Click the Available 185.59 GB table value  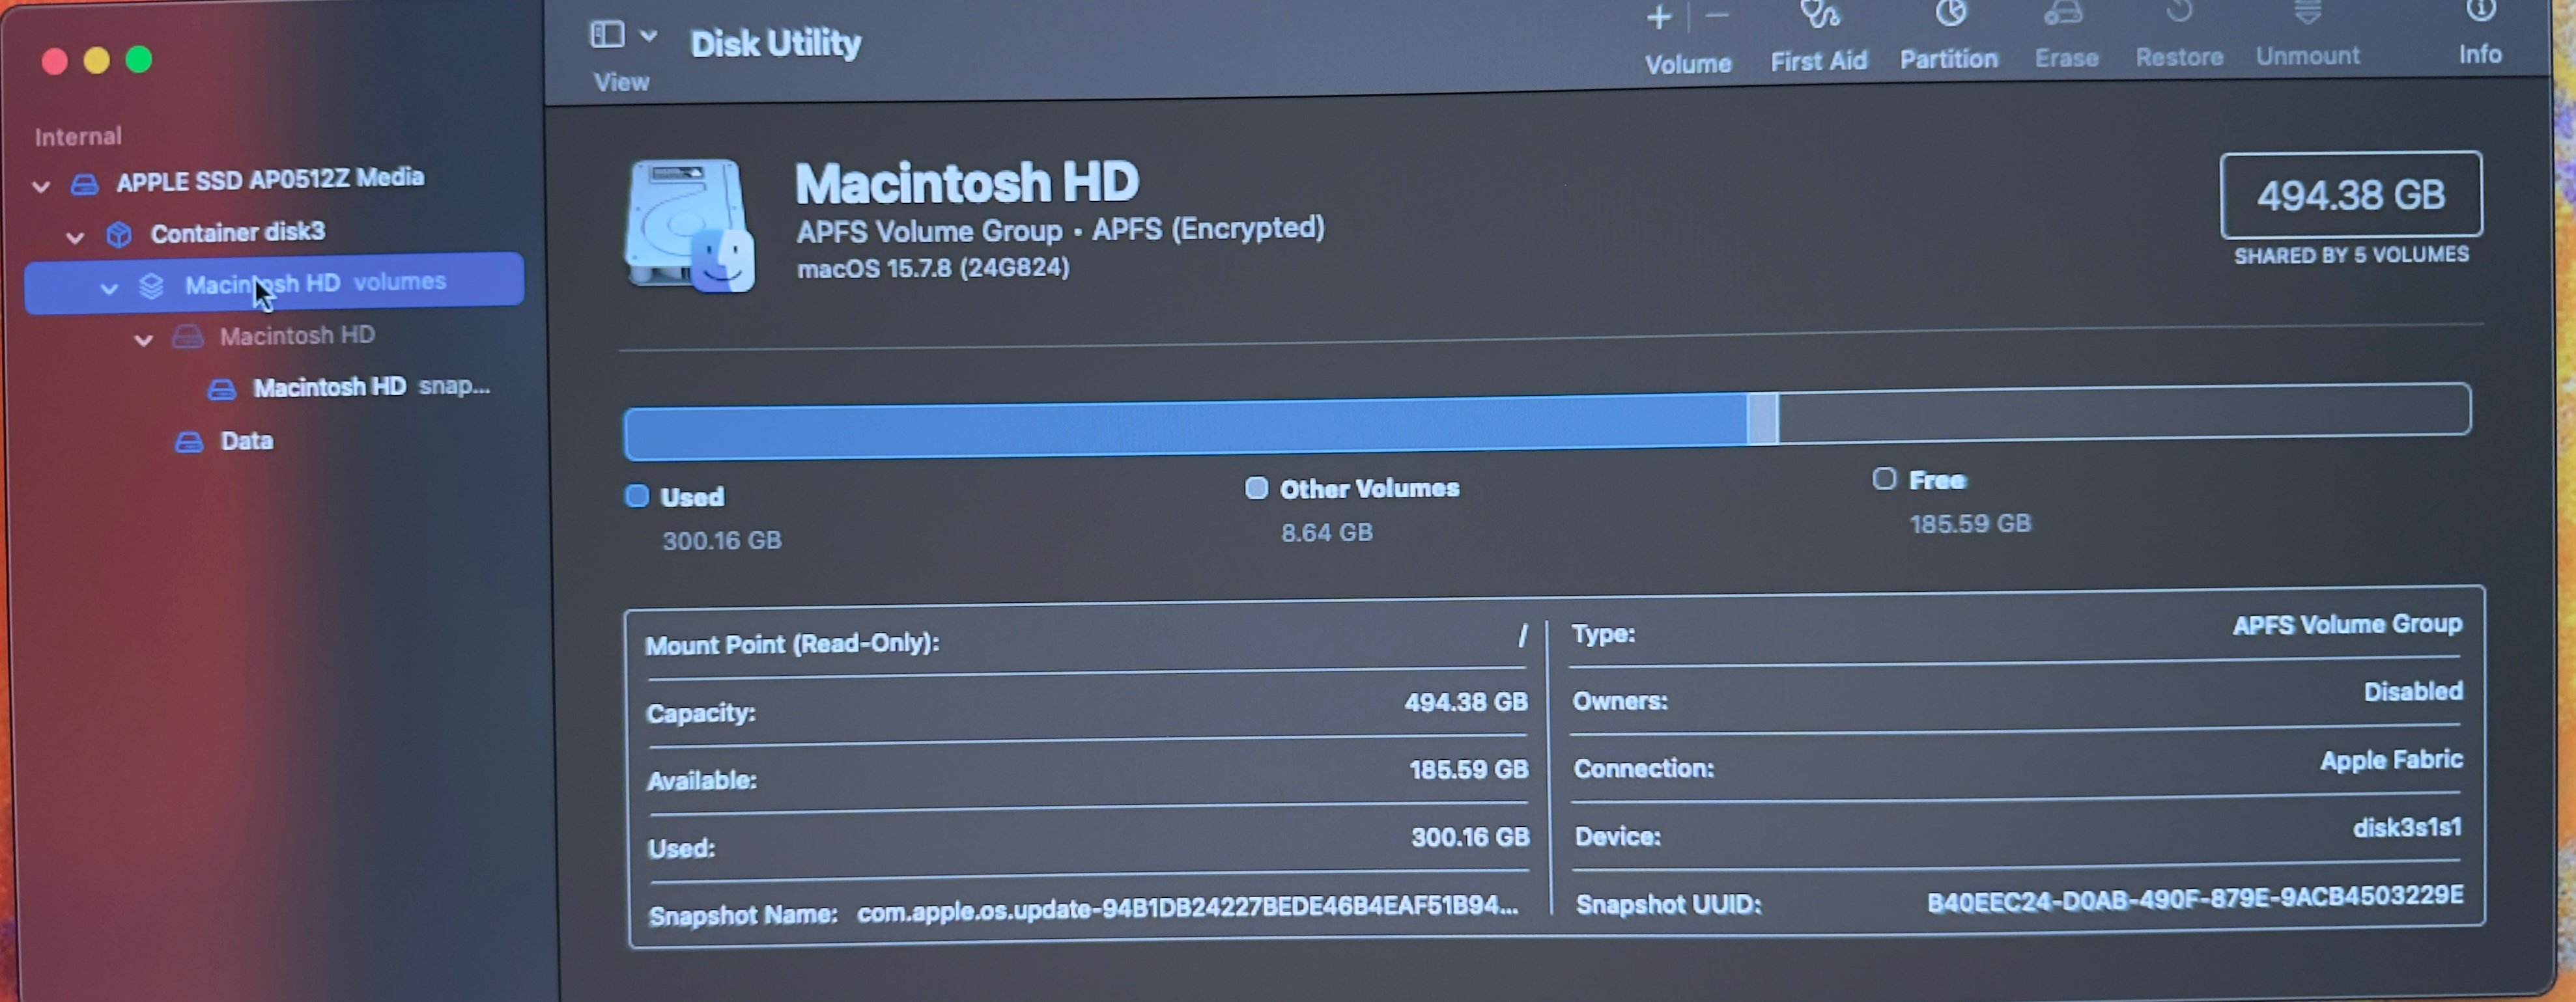[1468, 769]
